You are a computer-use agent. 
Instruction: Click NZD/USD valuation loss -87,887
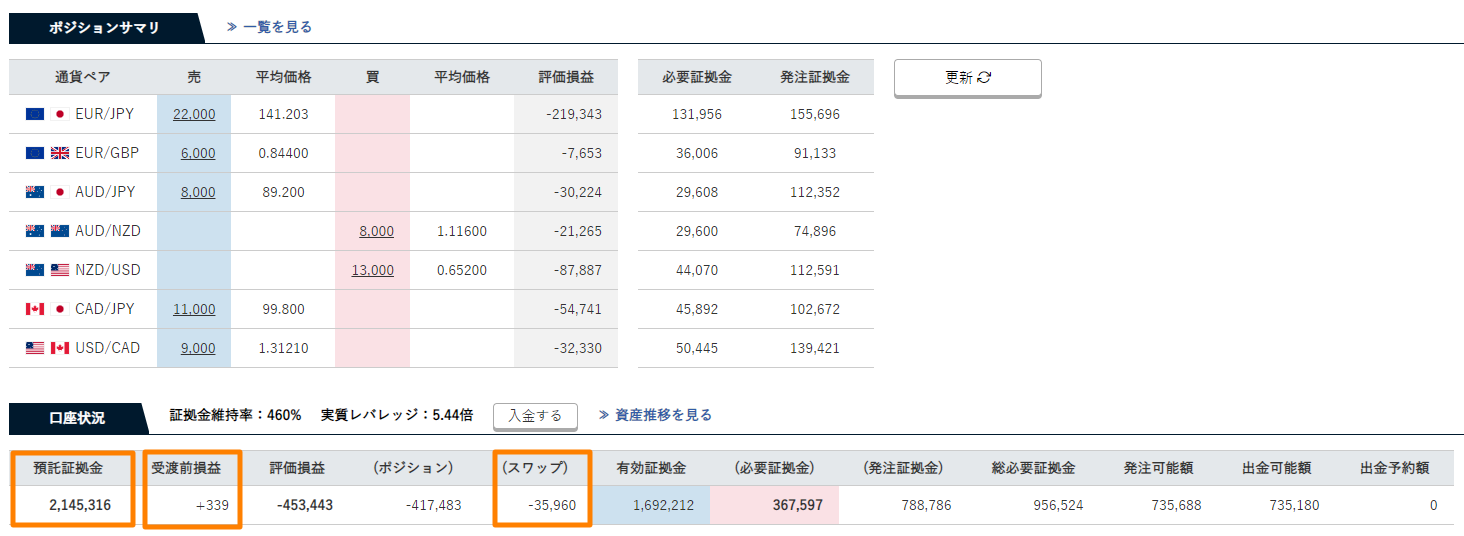click(577, 270)
